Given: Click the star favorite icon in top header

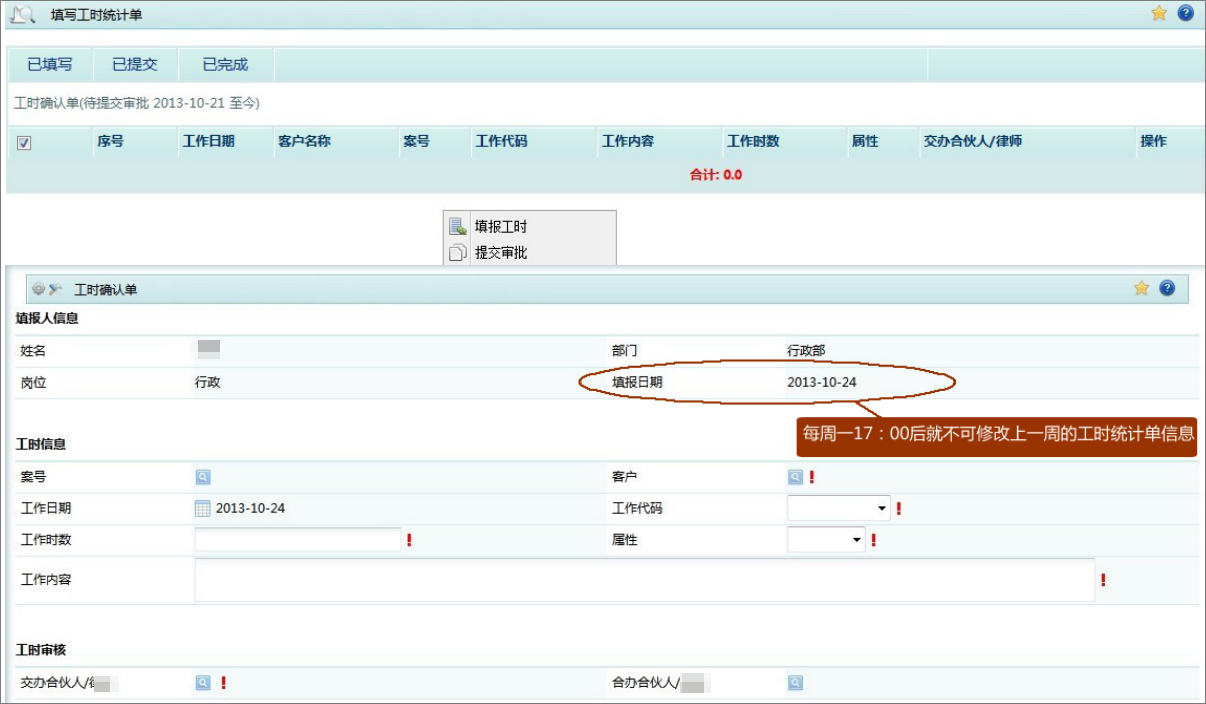Looking at the screenshot, I should [x=1159, y=14].
